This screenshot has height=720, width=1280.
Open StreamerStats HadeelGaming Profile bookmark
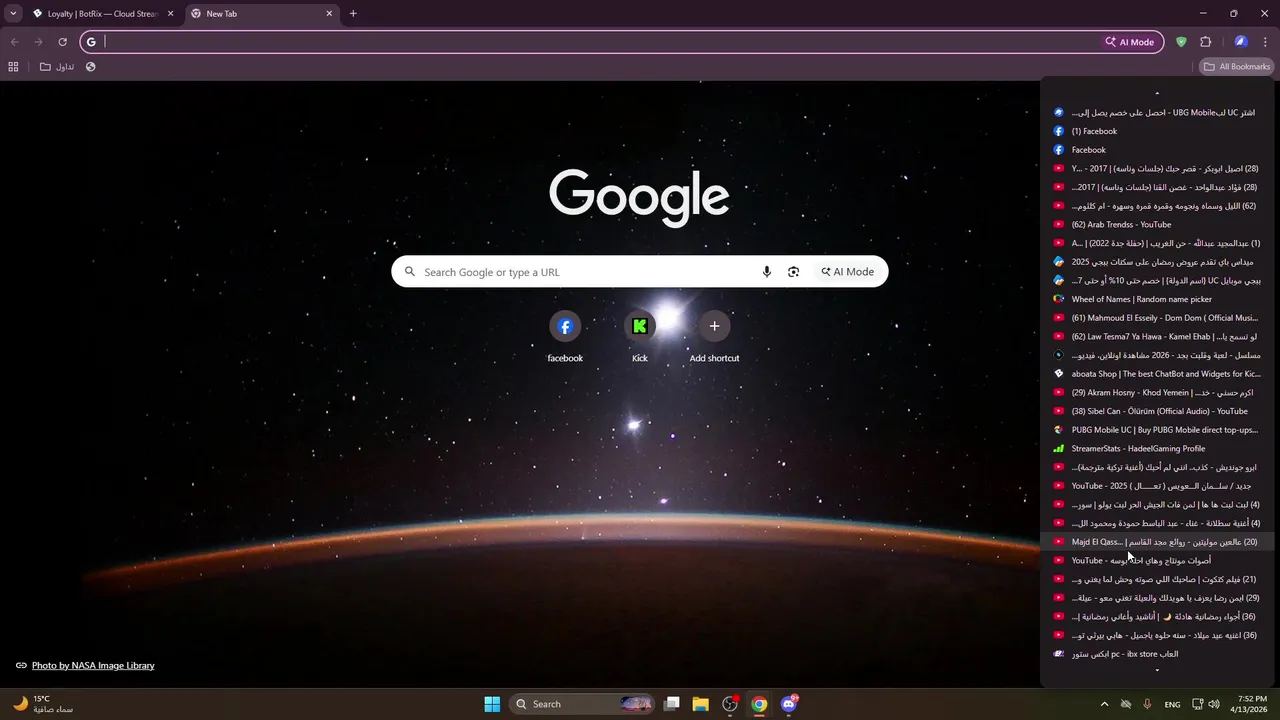(x=1157, y=448)
